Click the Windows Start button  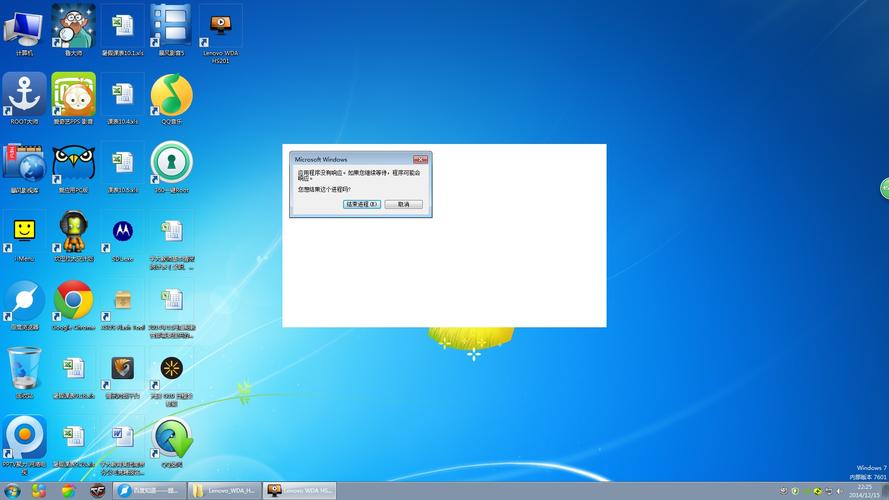[12, 490]
